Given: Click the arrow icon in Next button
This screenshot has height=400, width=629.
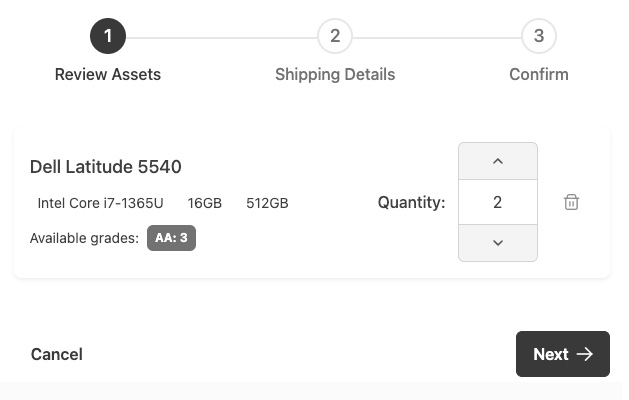Looking at the screenshot, I should pyautogui.click(x=586, y=354).
